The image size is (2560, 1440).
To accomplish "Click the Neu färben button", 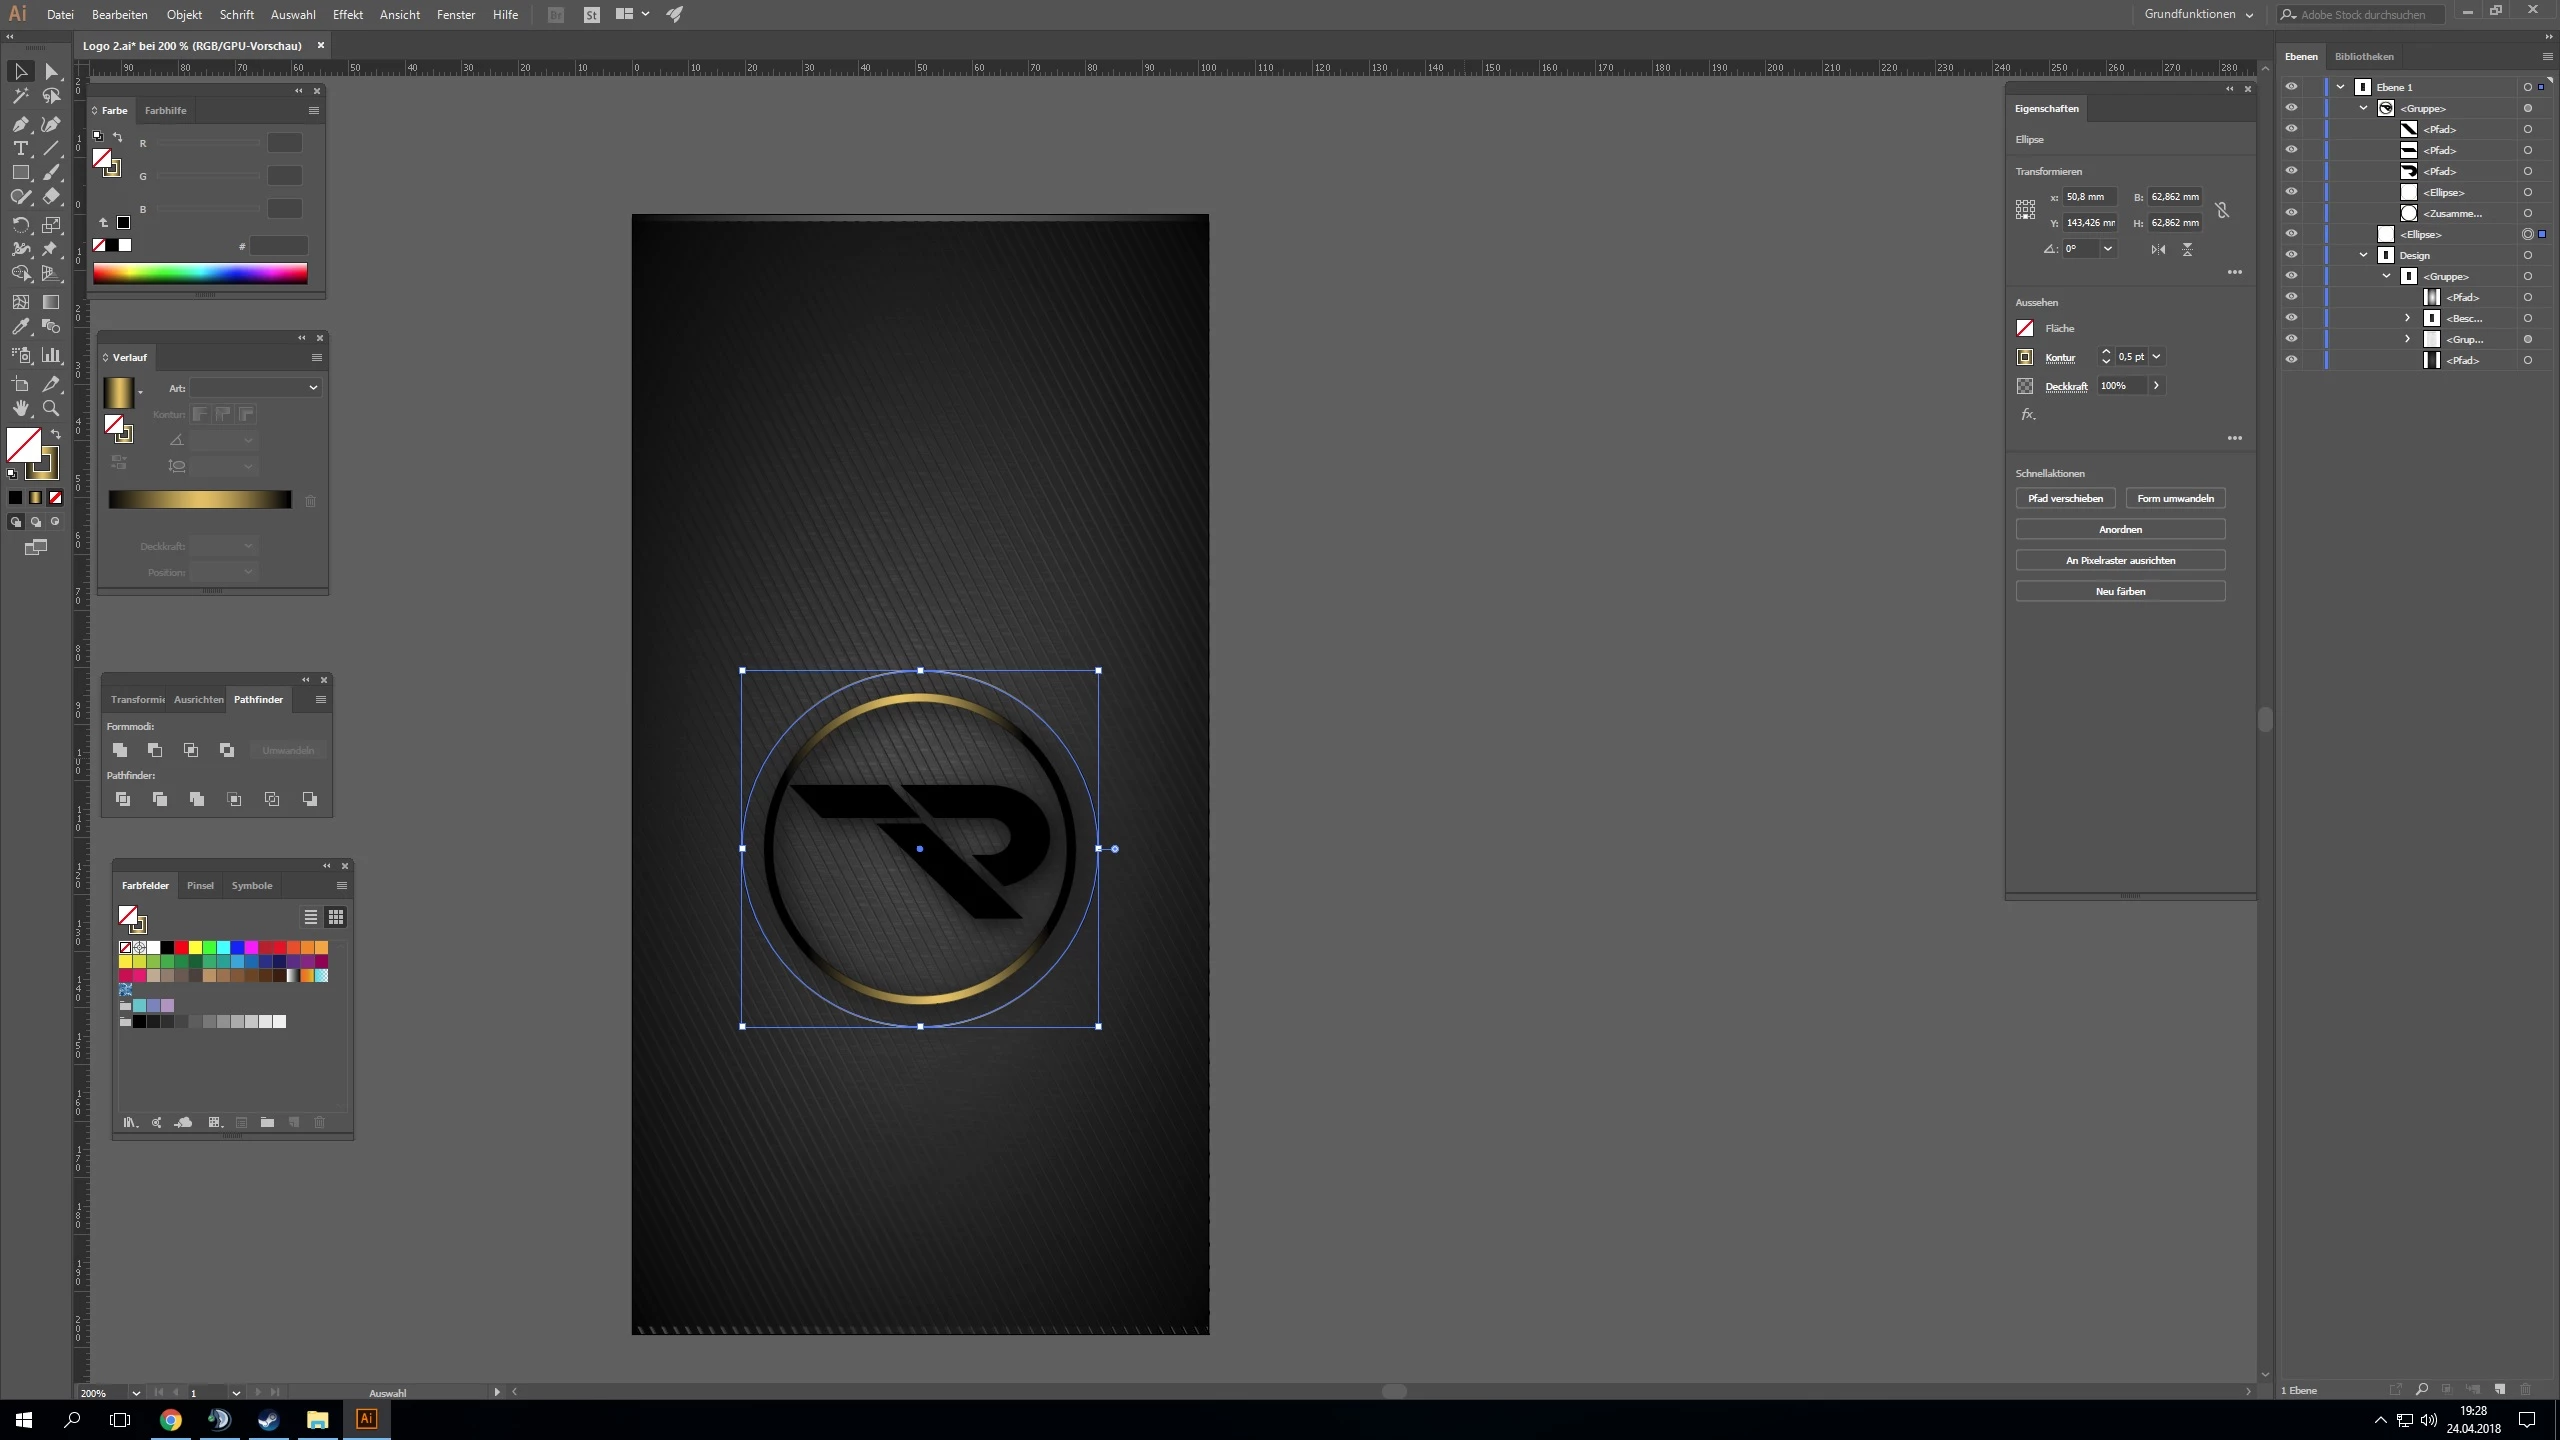I will [x=2120, y=591].
